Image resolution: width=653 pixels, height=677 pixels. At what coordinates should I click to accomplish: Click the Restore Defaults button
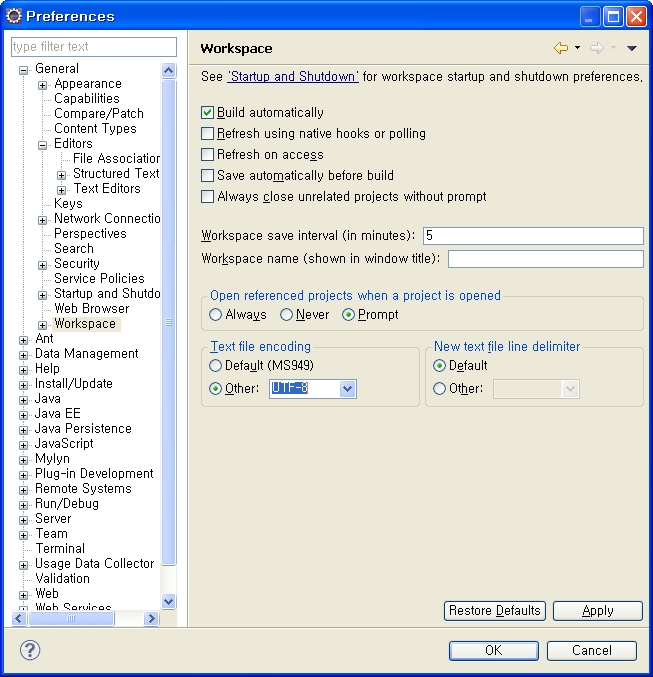(494, 611)
